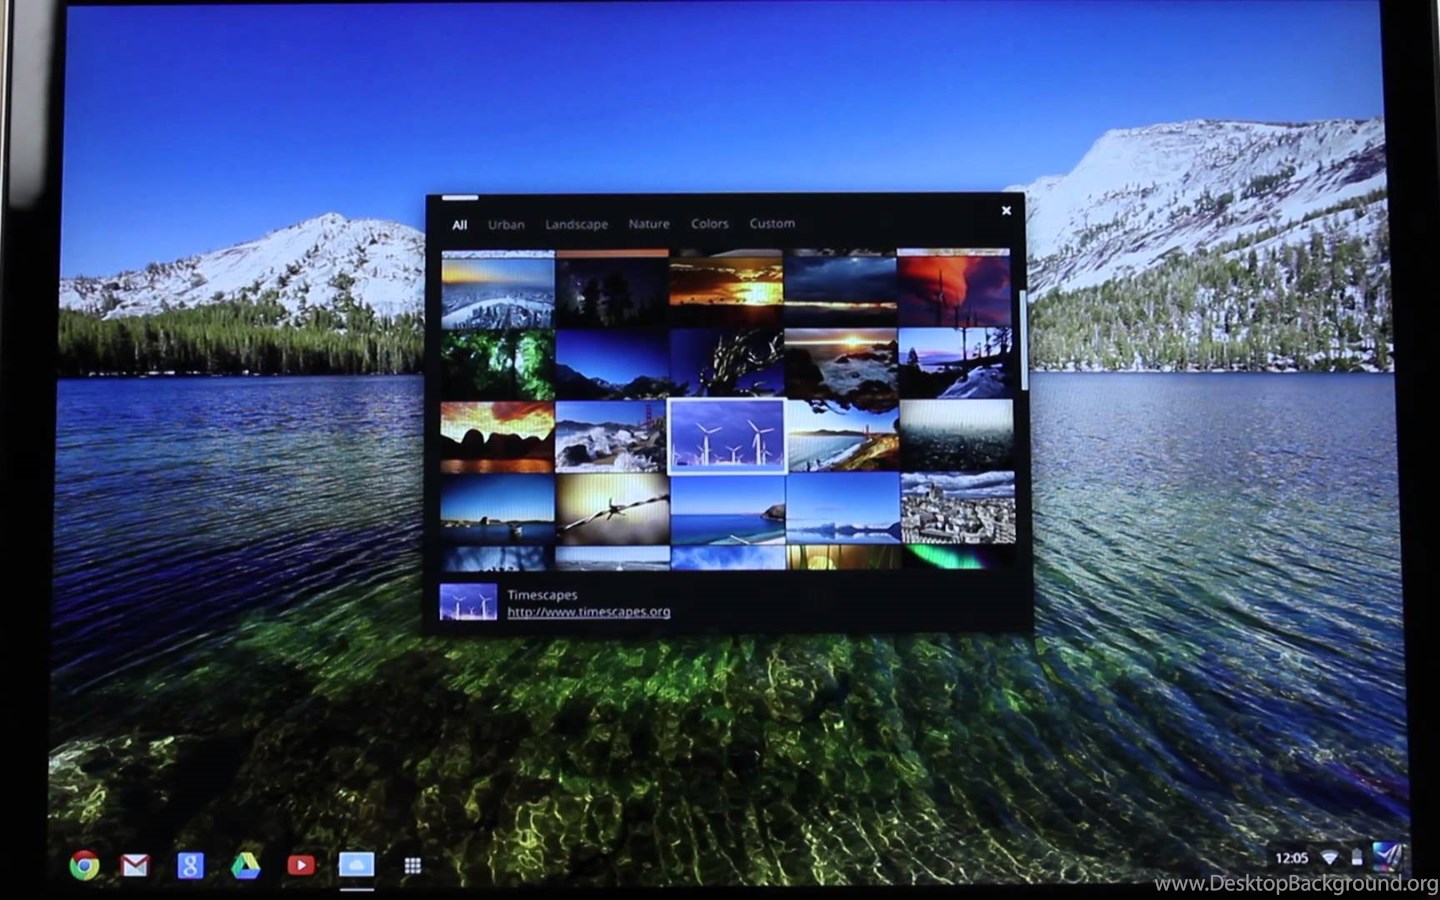Click the wallpaper picker cloud icon on shelf
Viewport: 1440px width, 900px height.
(356, 865)
